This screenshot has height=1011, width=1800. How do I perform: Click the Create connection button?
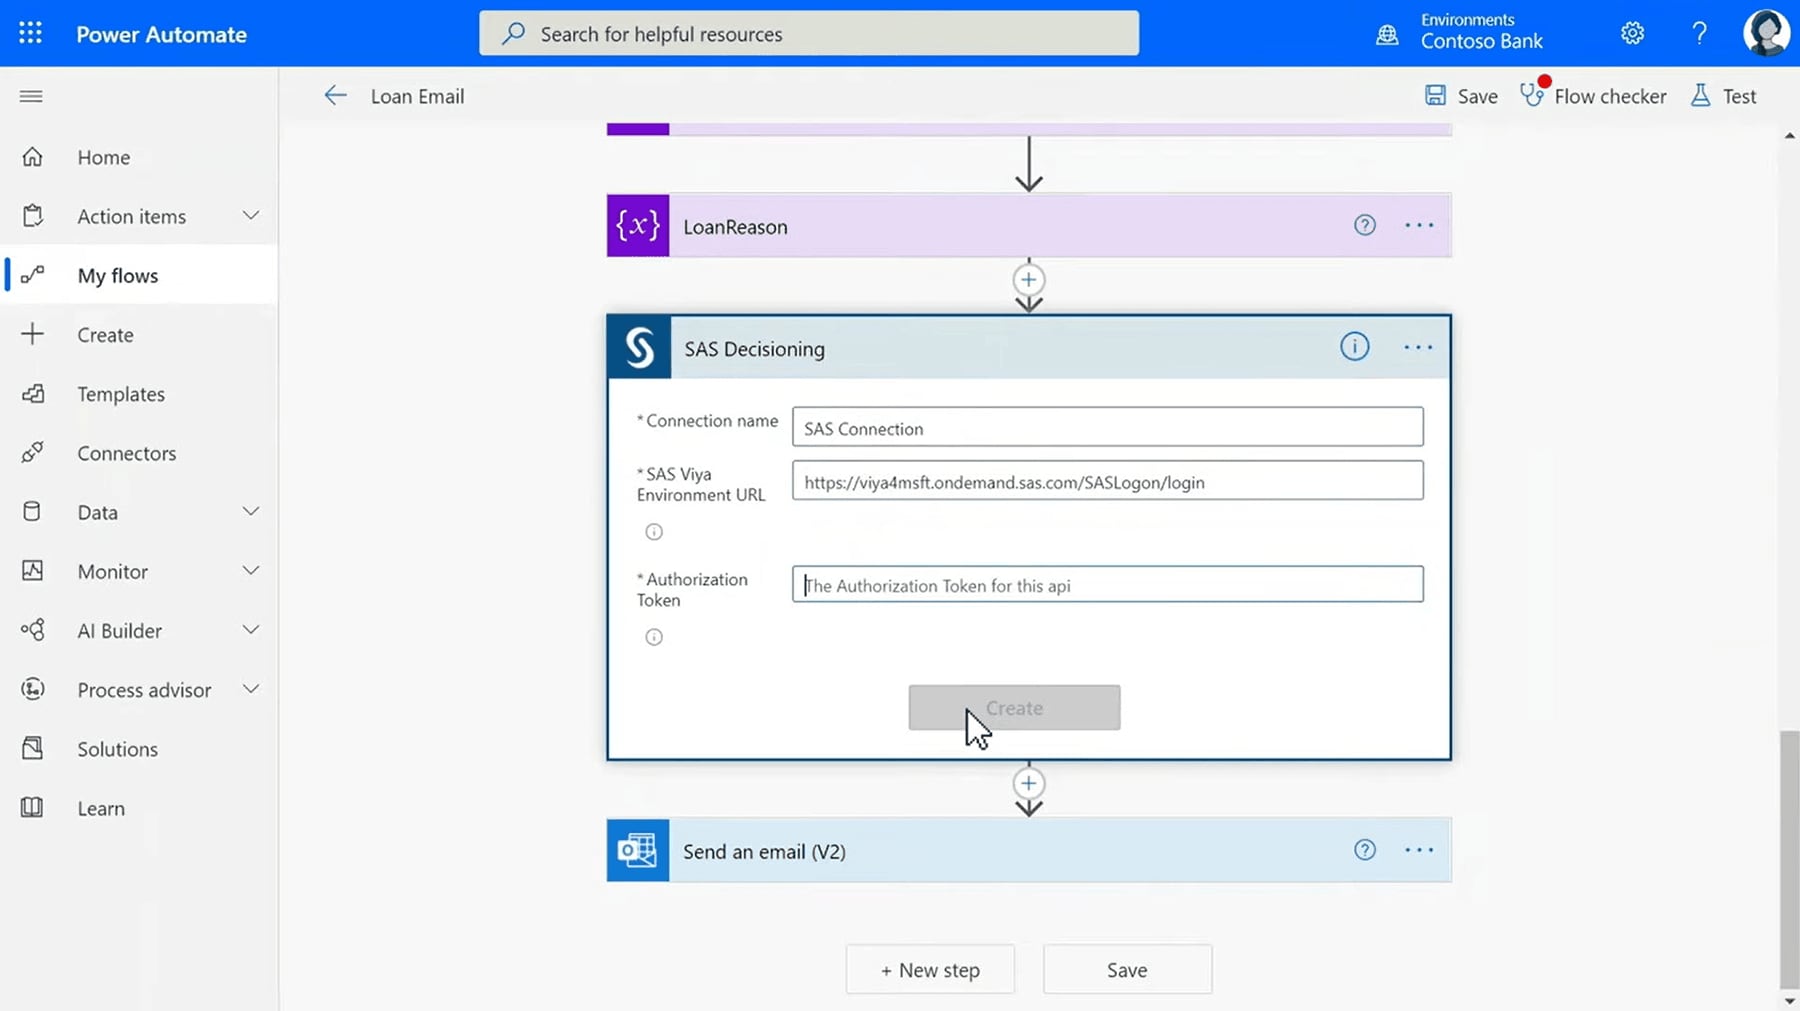(1014, 707)
